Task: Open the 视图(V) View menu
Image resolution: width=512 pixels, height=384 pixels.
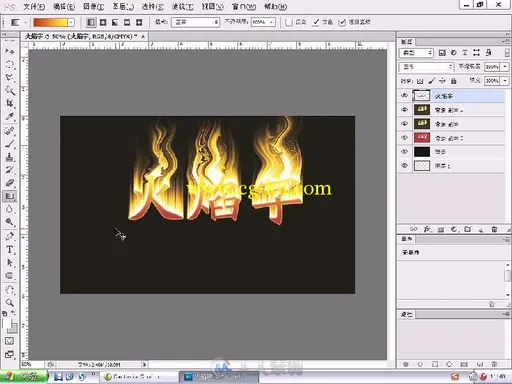Action: pos(212,7)
